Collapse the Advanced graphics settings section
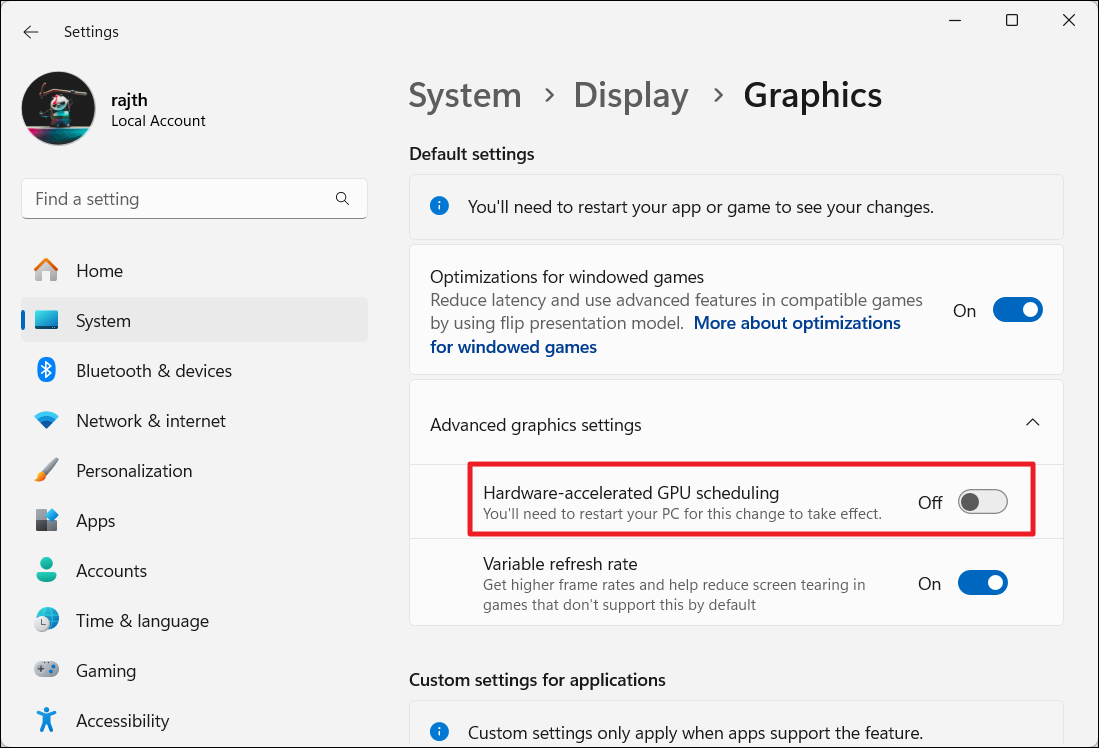Viewport: 1099px width, 748px height. tap(1032, 423)
